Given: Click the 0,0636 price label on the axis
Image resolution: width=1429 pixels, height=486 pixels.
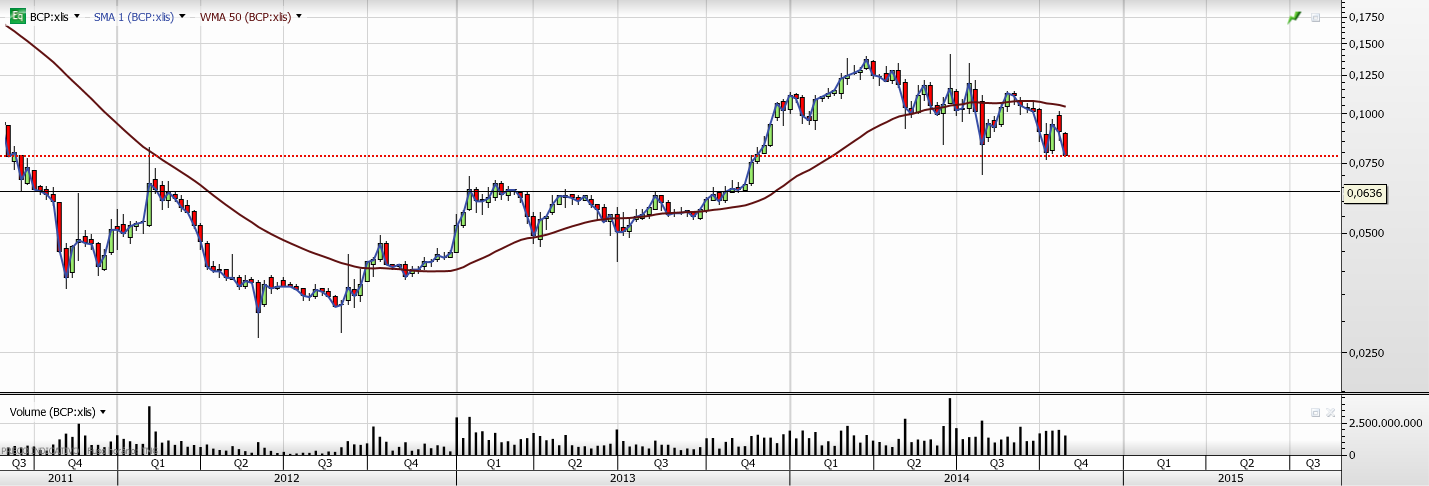Looking at the screenshot, I should point(1364,193).
